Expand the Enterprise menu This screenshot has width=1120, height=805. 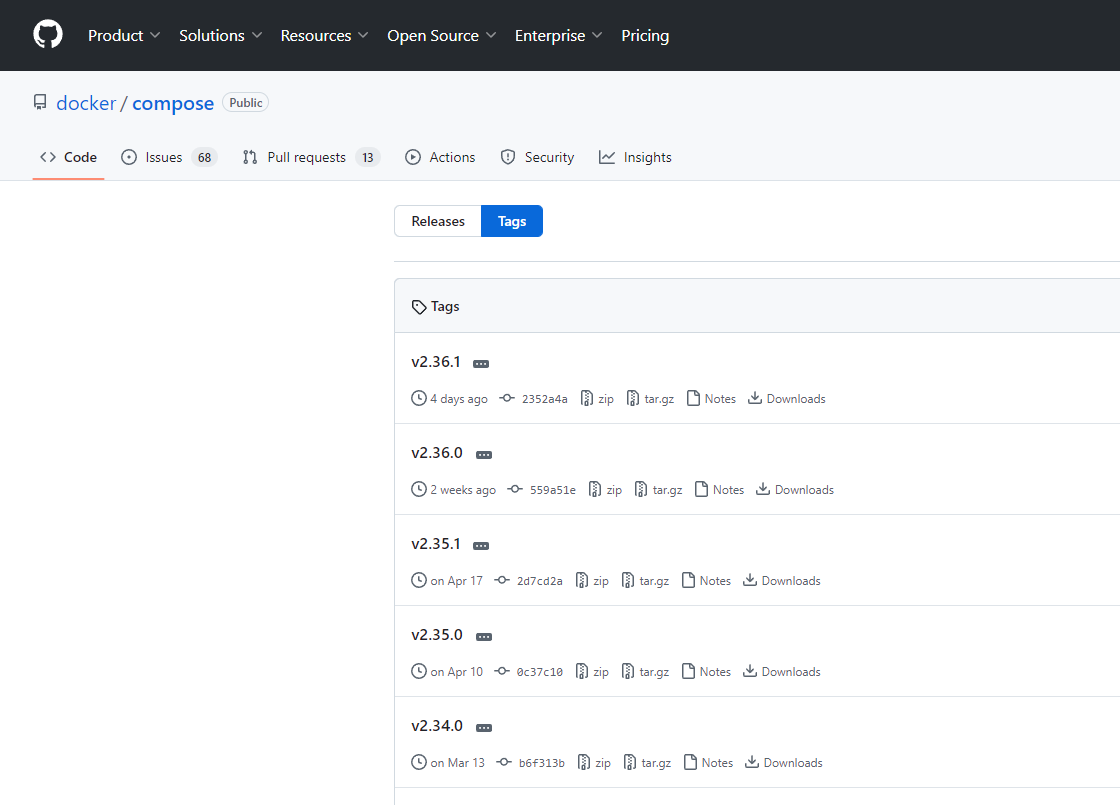[559, 36]
